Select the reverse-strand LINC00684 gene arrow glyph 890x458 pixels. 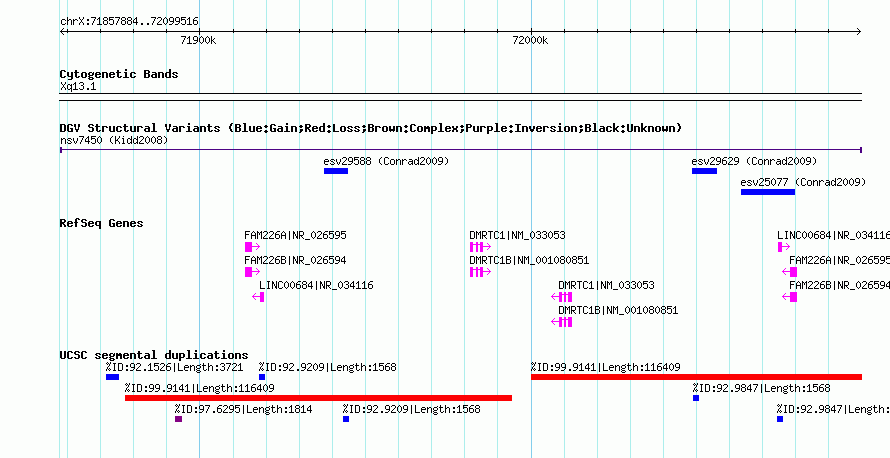(258, 297)
